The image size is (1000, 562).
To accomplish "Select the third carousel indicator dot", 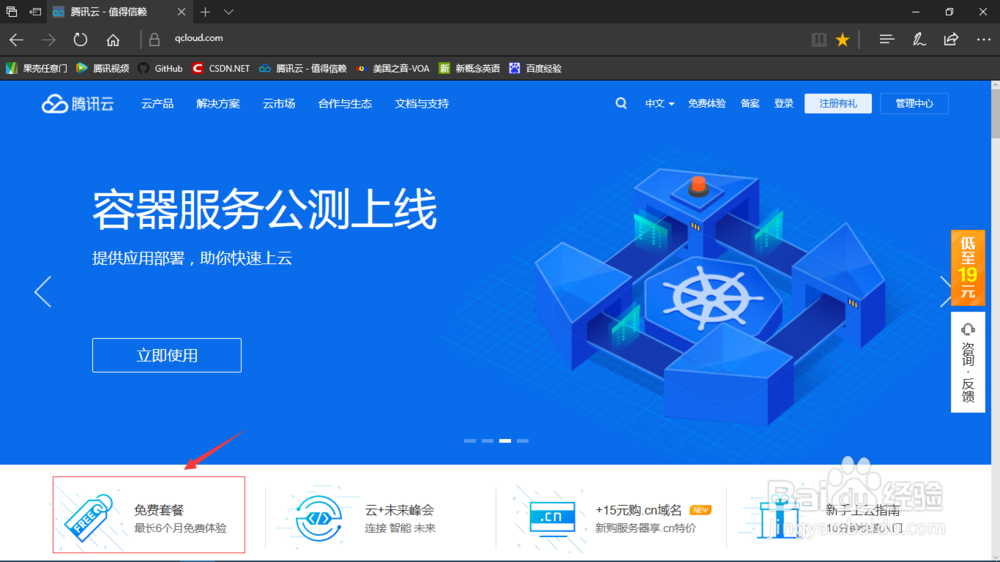I will tap(505, 440).
